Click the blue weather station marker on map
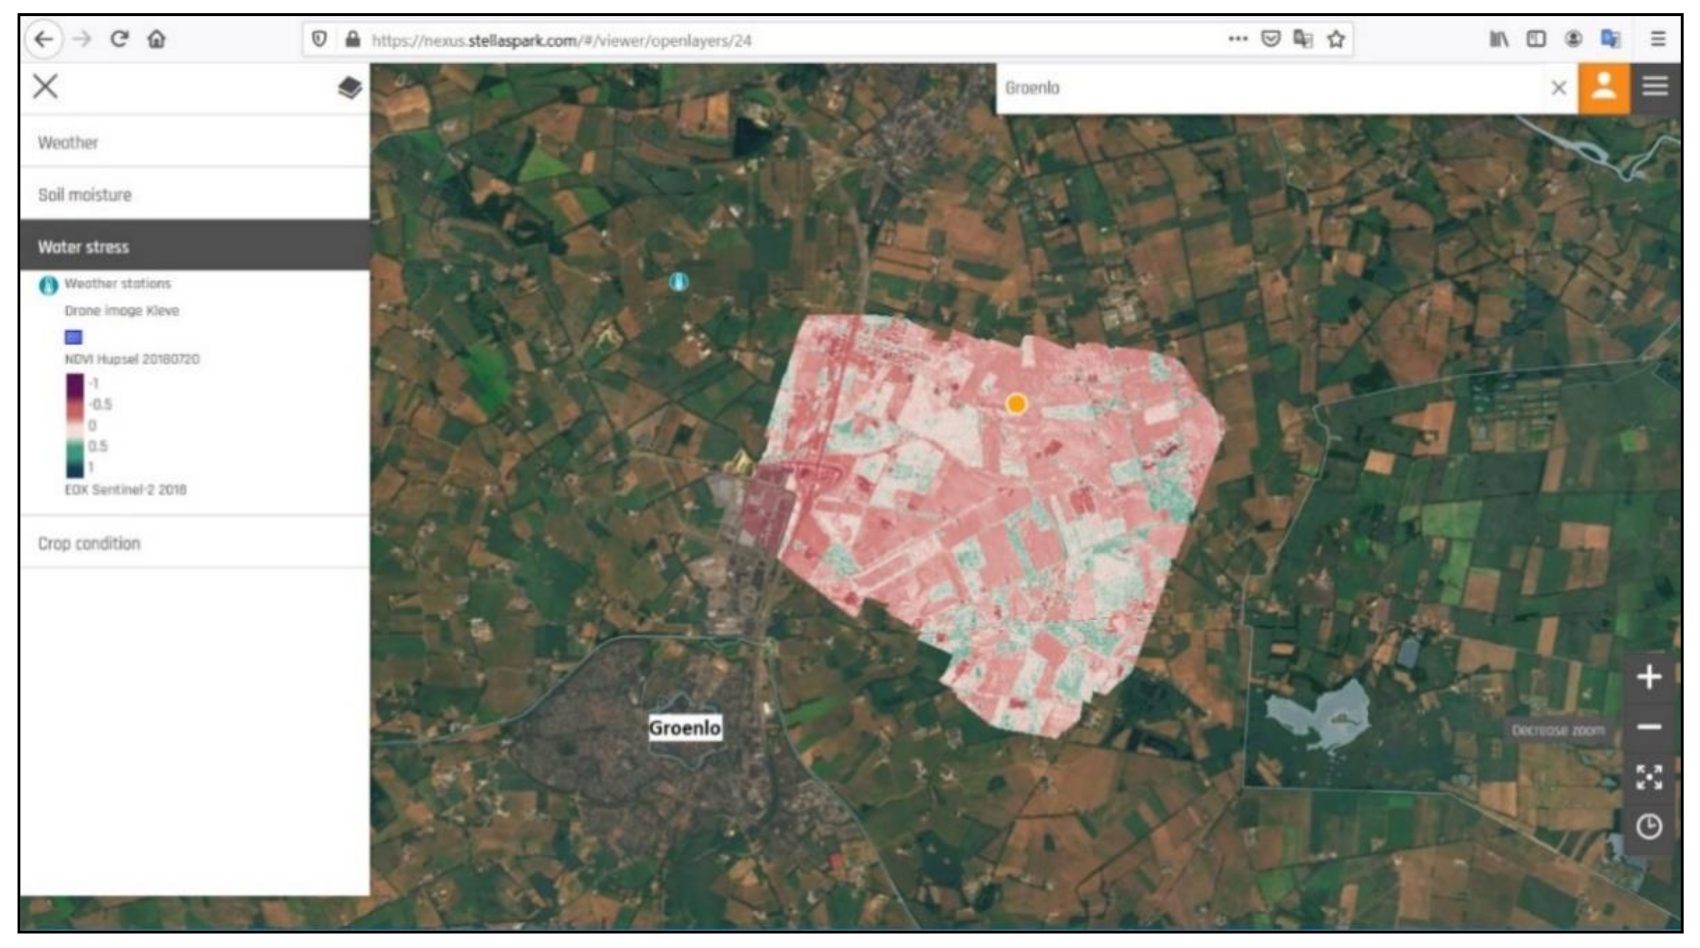The image size is (1700, 948). (x=679, y=282)
